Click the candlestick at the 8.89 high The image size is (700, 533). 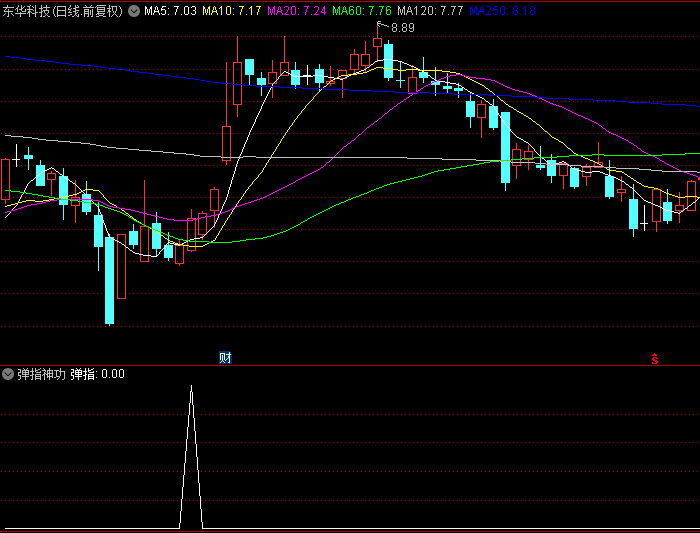(x=377, y=42)
